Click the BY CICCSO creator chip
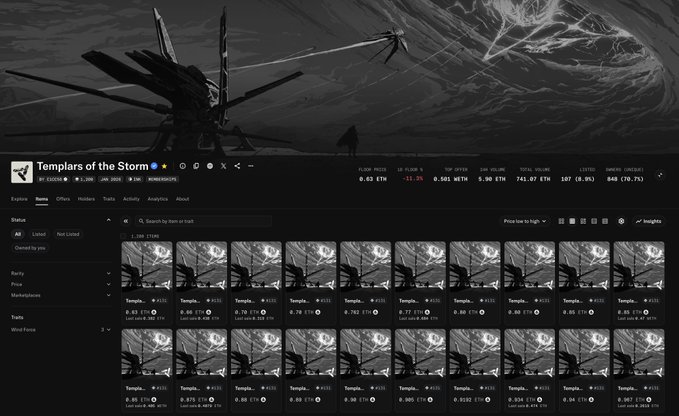Image resolution: width=679 pixels, height=416 pixels. coord(53,179)
